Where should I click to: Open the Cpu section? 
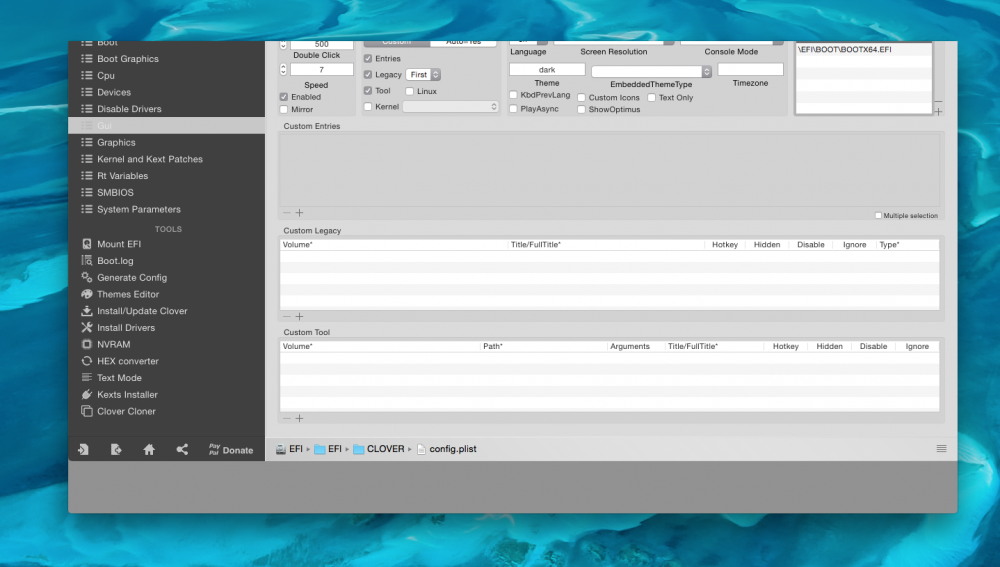coord(106,75)
